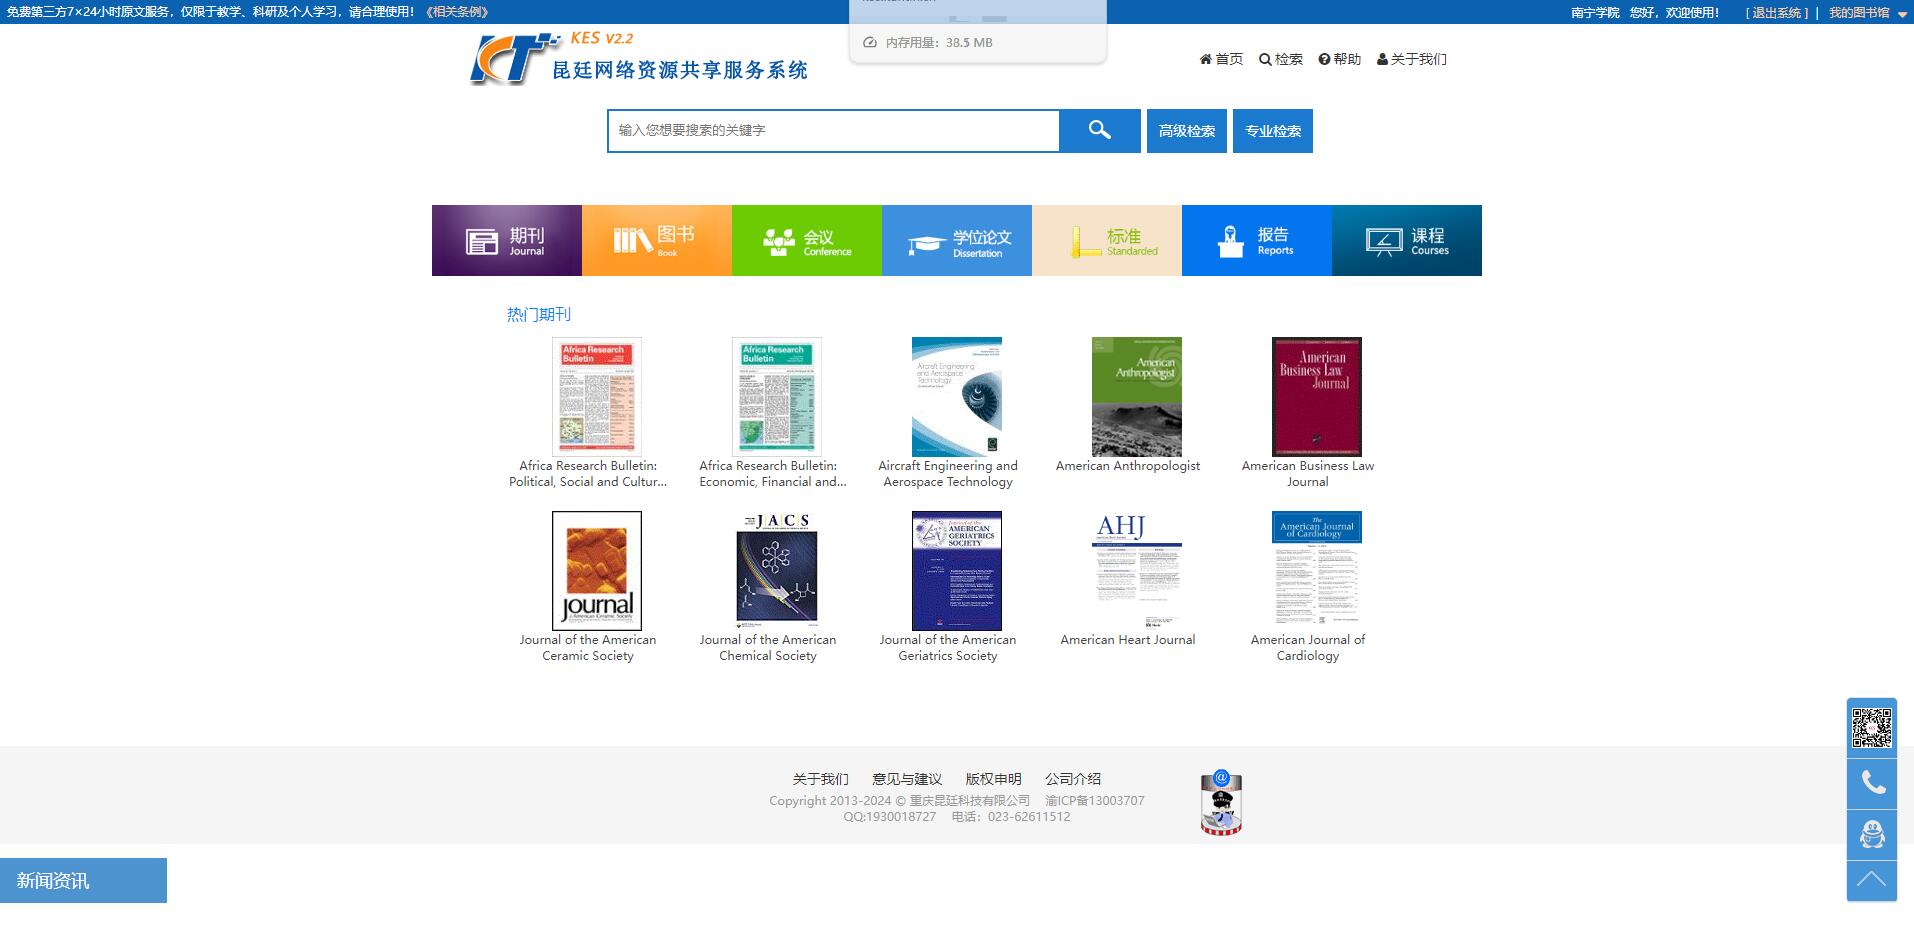Click the KES logo in header

point(514,60)
